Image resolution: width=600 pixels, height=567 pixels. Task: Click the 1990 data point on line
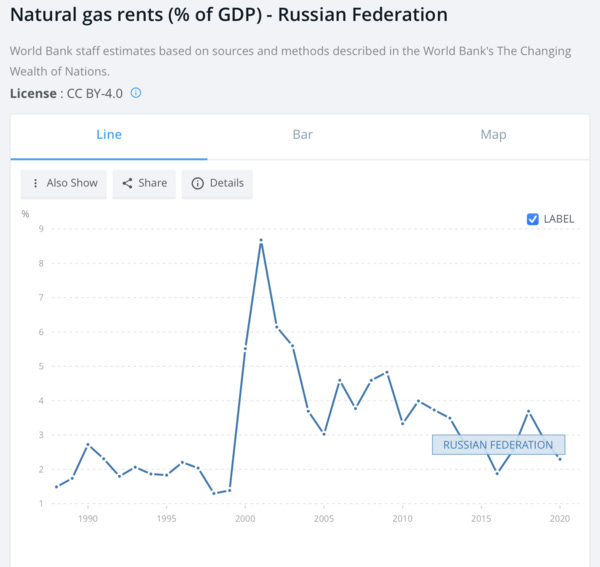88,445
